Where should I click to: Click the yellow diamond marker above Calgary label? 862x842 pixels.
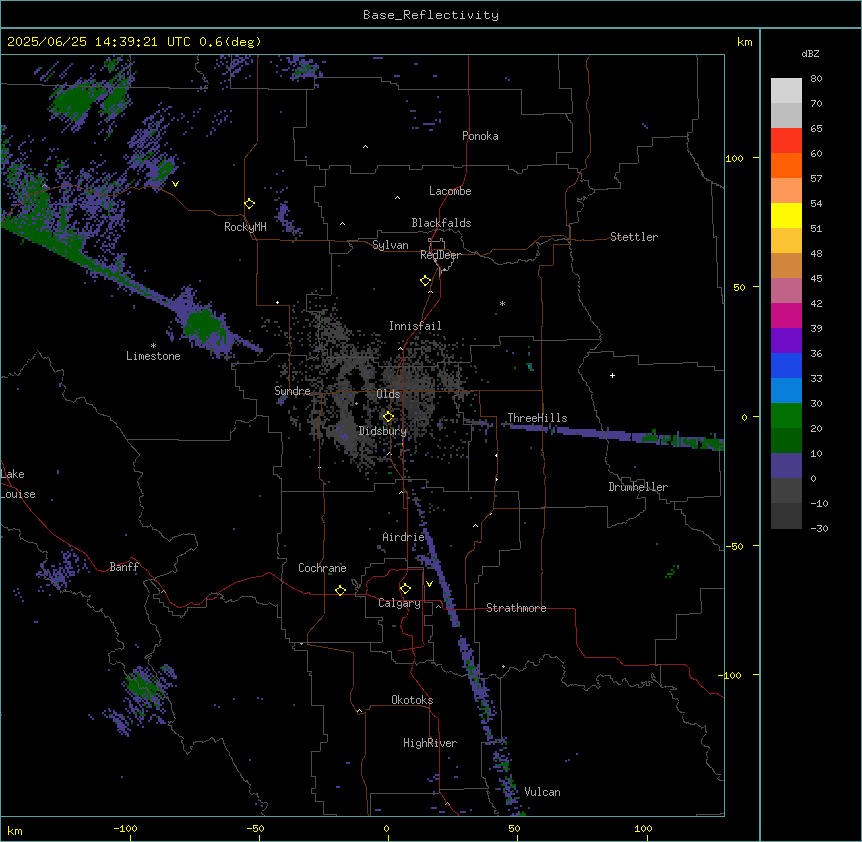405,589
